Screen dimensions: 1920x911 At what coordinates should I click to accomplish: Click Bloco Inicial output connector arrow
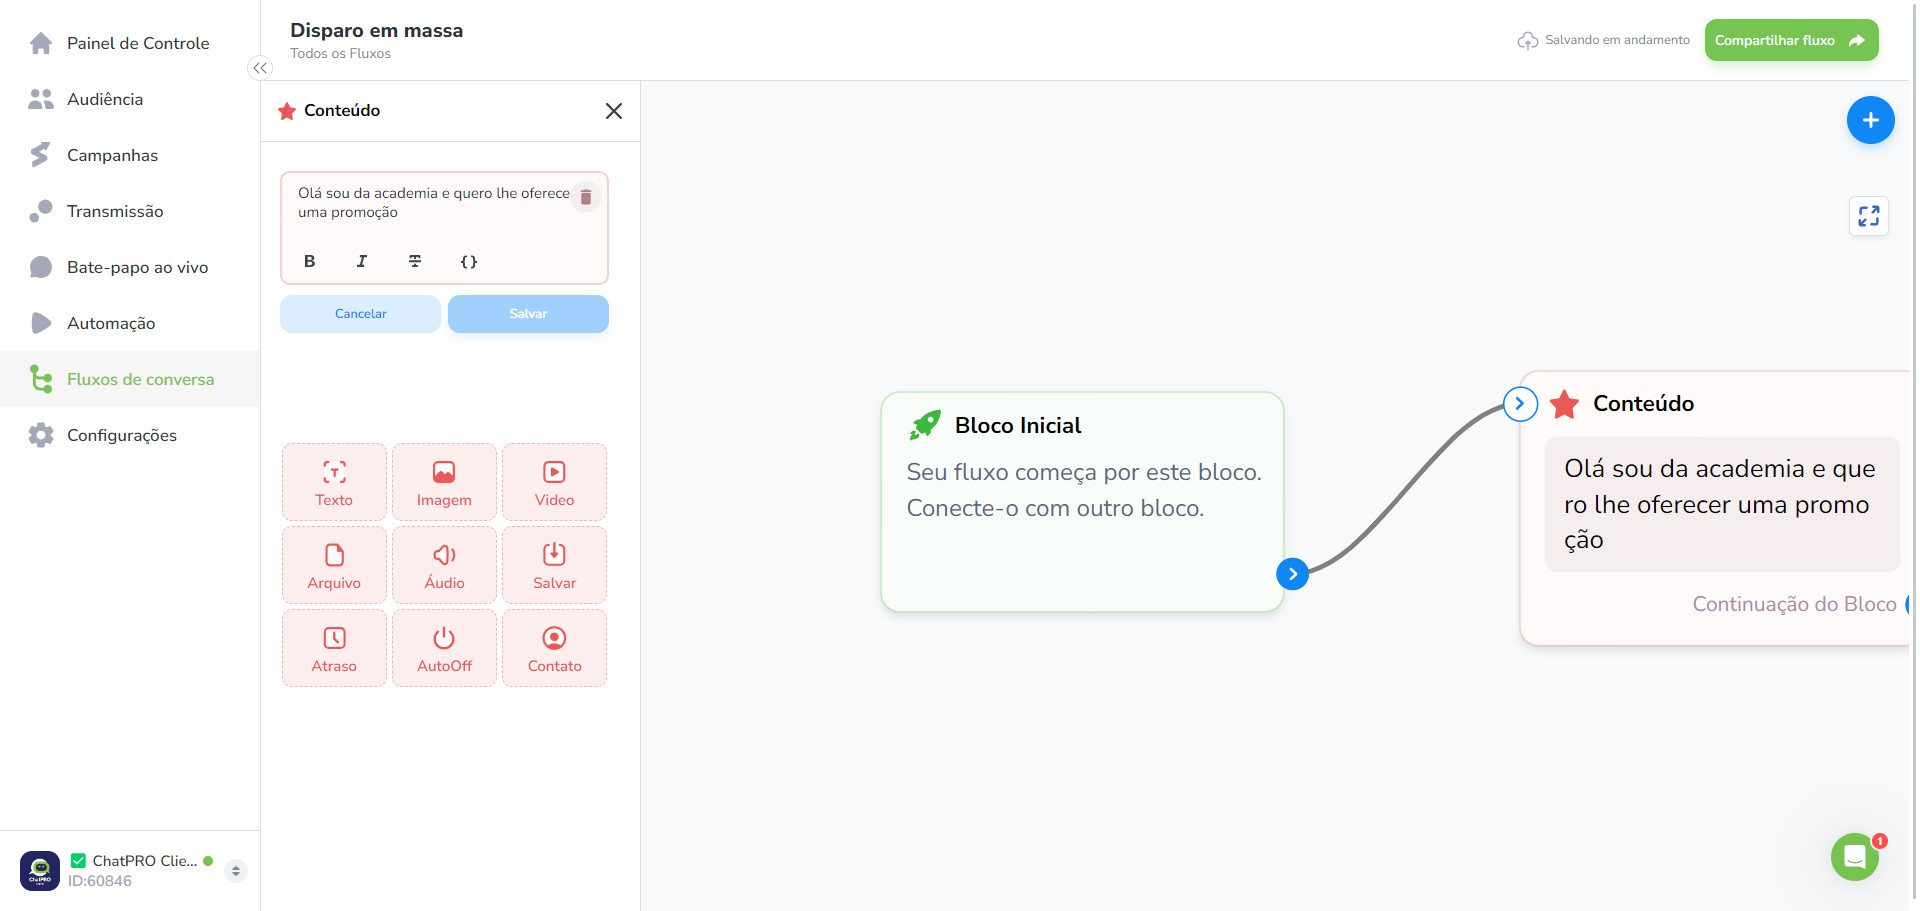1292,574
